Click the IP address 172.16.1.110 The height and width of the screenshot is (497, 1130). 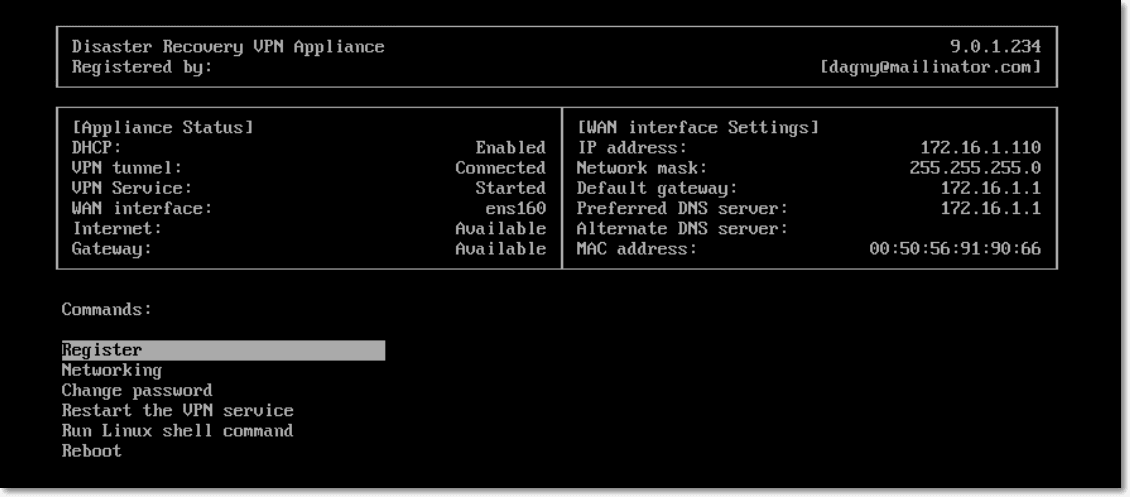tap(980, 148)
